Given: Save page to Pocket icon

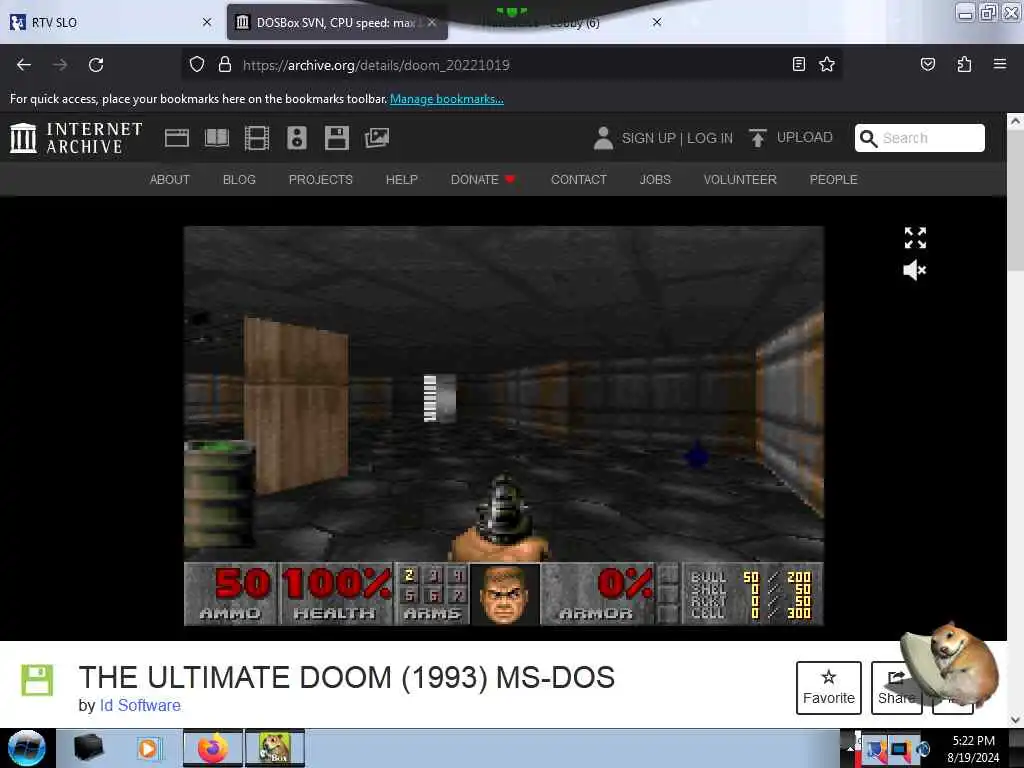Looking at the screenshot, I should pos(928,64).
